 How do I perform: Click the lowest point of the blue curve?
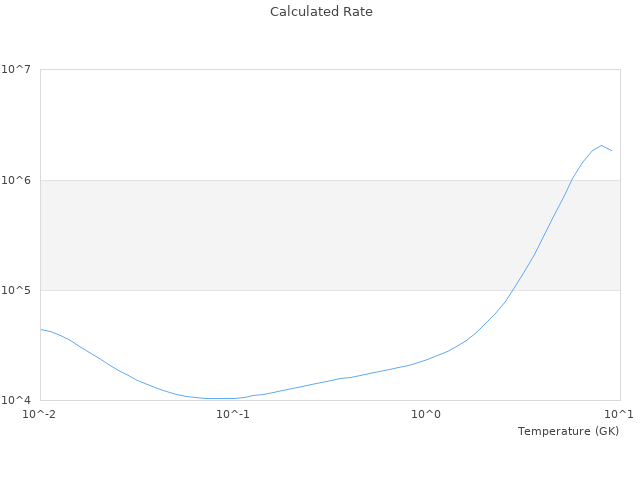220,398
